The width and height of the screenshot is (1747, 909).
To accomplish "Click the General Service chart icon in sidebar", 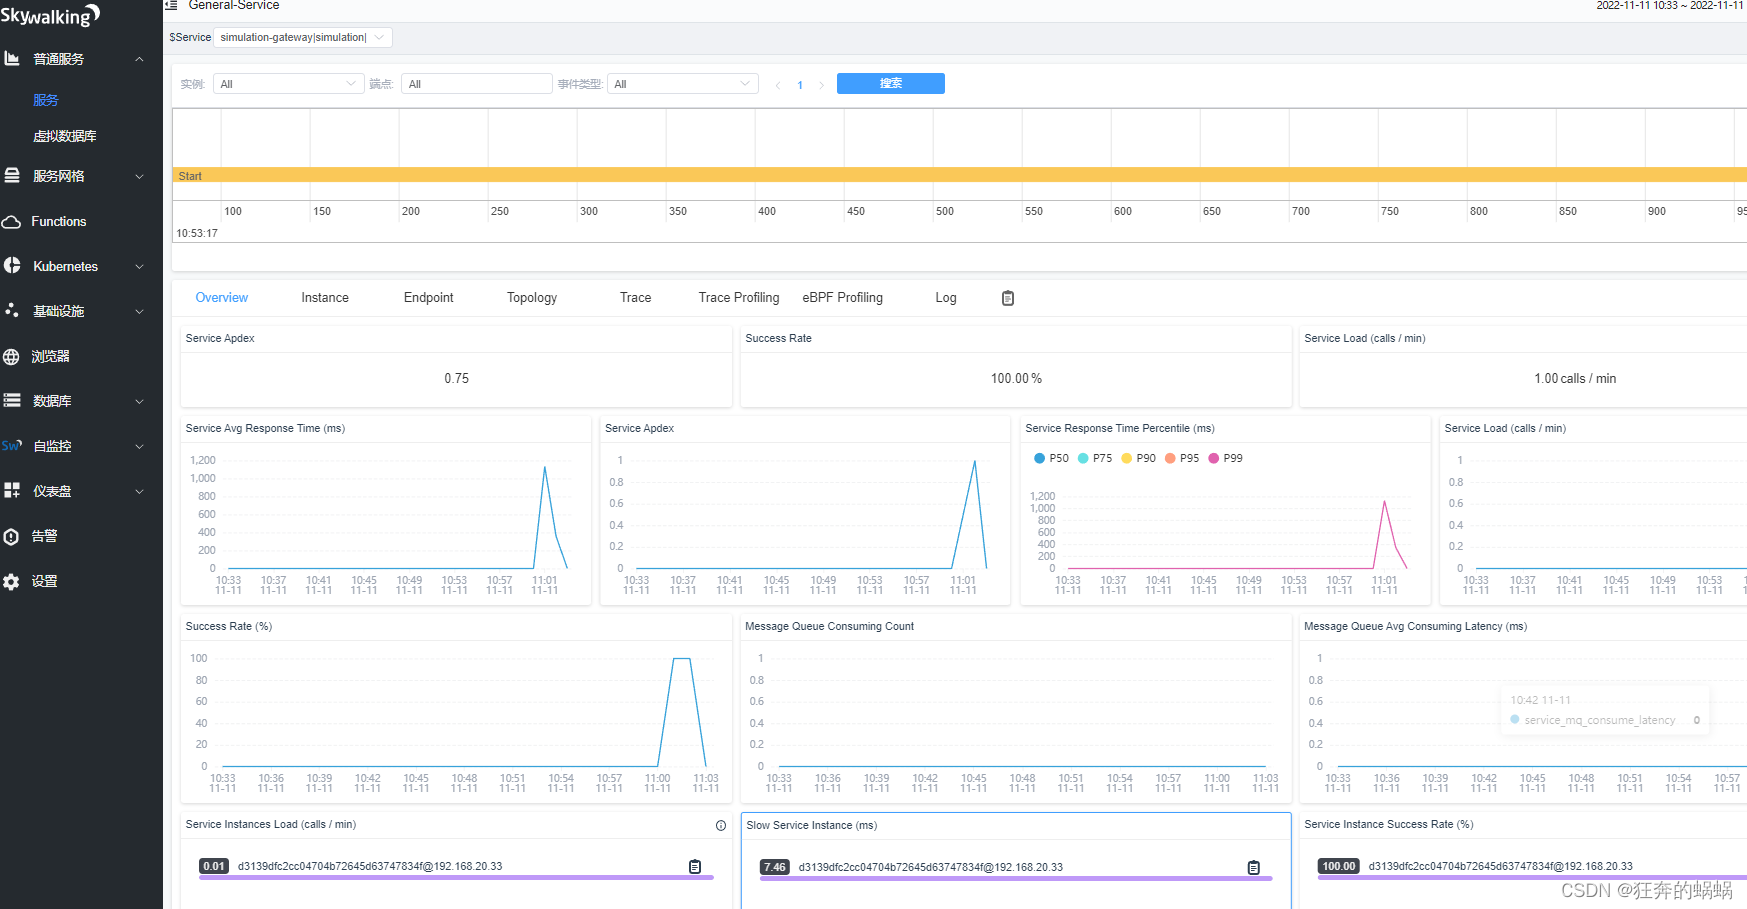I will coord(12,59).
